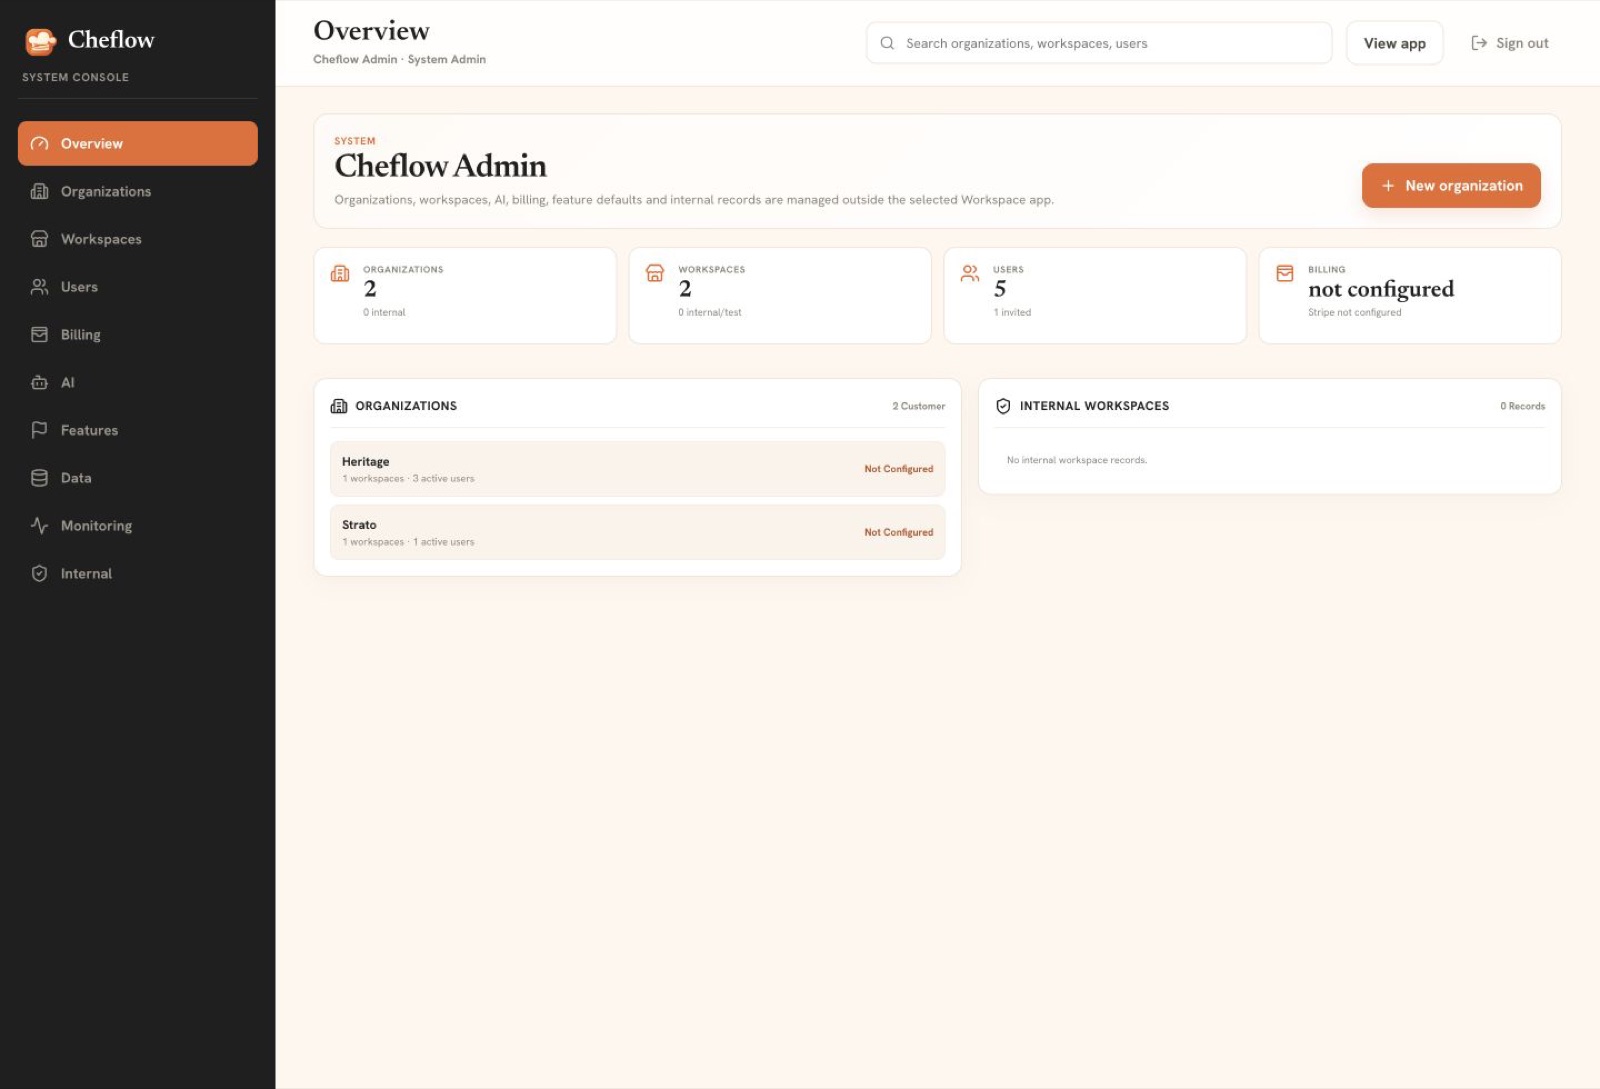Click the Features flag icon in sidebar
The height and width of the screenshot is (1089, 1600).
click(39, 430)
